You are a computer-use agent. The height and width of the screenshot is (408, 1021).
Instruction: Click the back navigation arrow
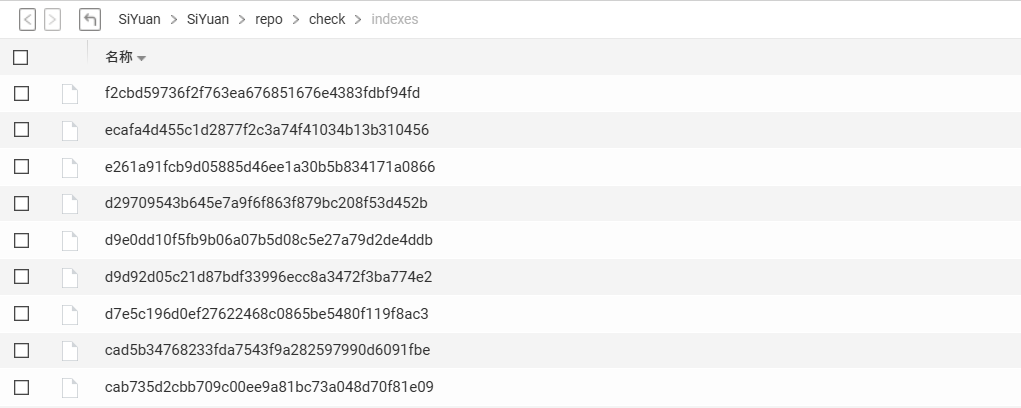click(x=27, y=19)
